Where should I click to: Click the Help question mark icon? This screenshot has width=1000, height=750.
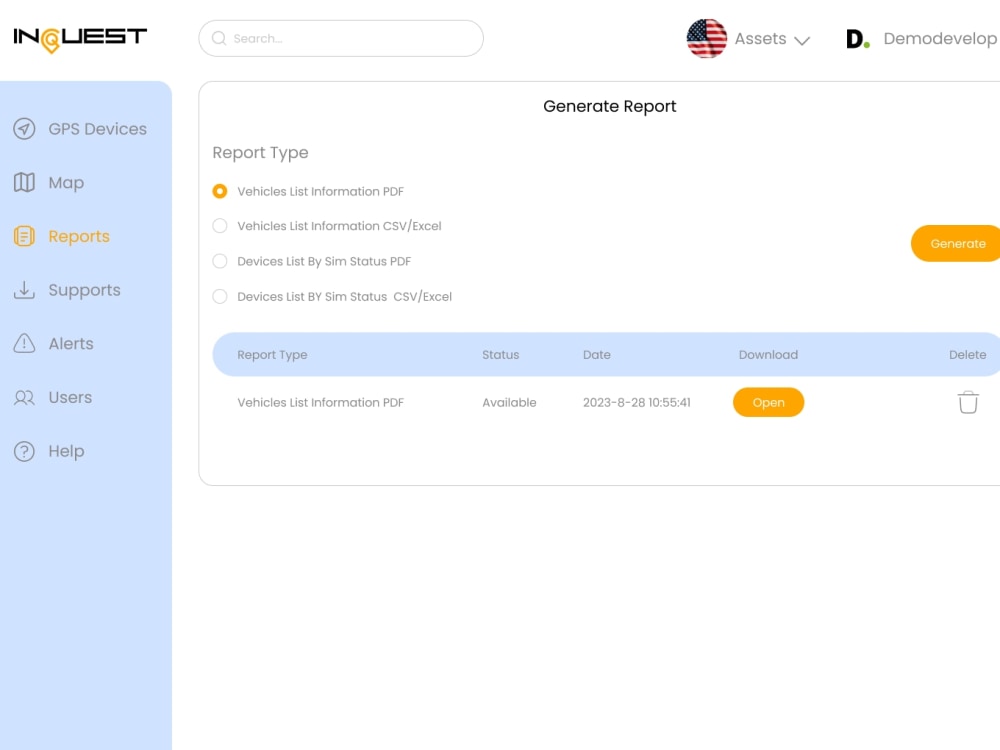pyautogui.click(x=24, y=451)
